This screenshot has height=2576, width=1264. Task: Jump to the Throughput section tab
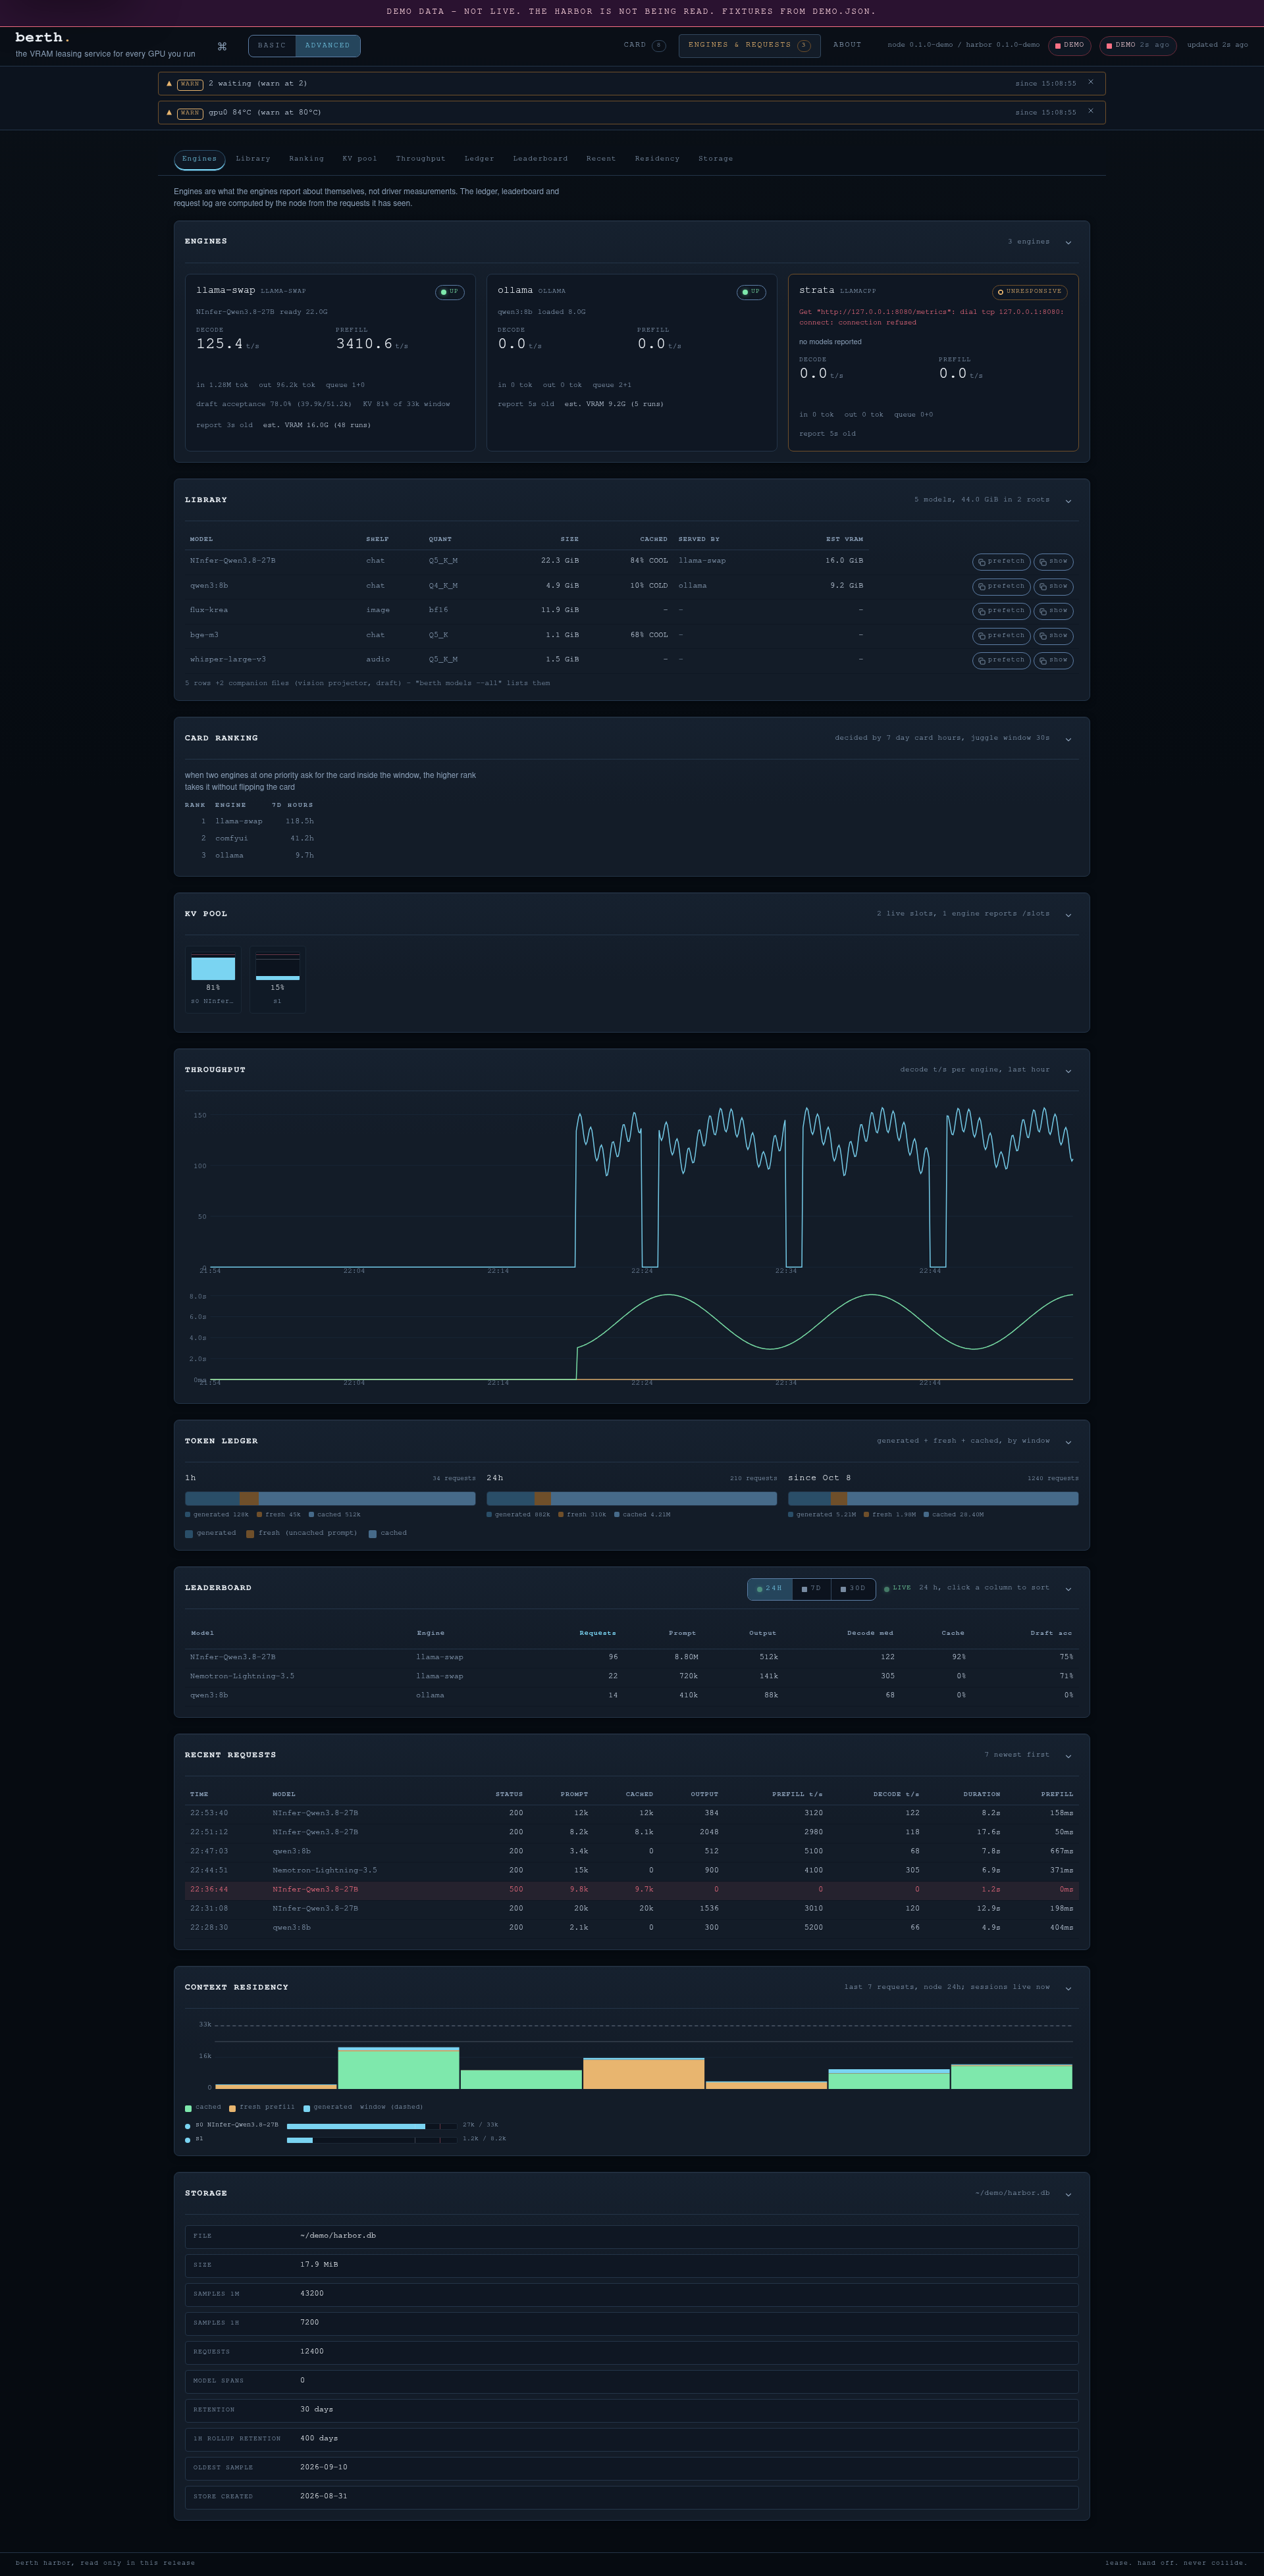(x=421, y=159)
